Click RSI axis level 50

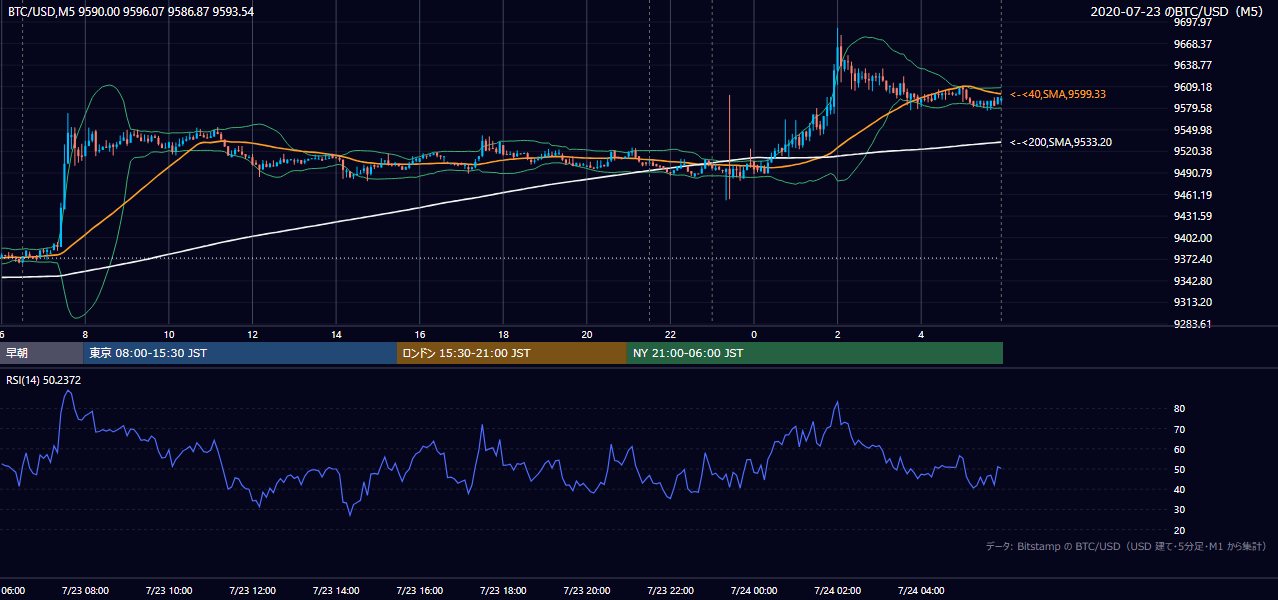(1179, 469)
